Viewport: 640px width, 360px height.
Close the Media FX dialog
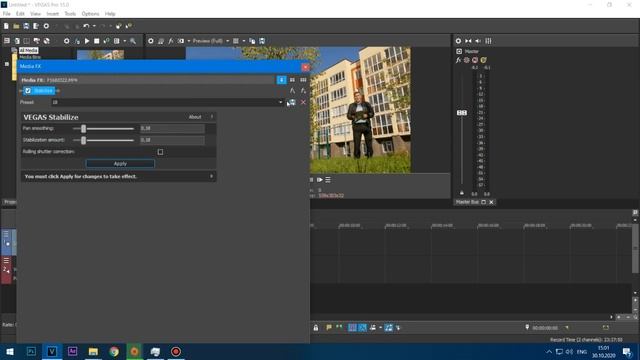[305, 67]
